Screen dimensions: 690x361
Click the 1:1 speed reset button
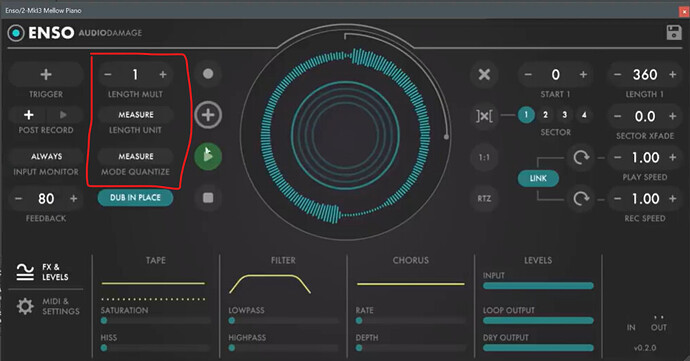click(484, 157)
